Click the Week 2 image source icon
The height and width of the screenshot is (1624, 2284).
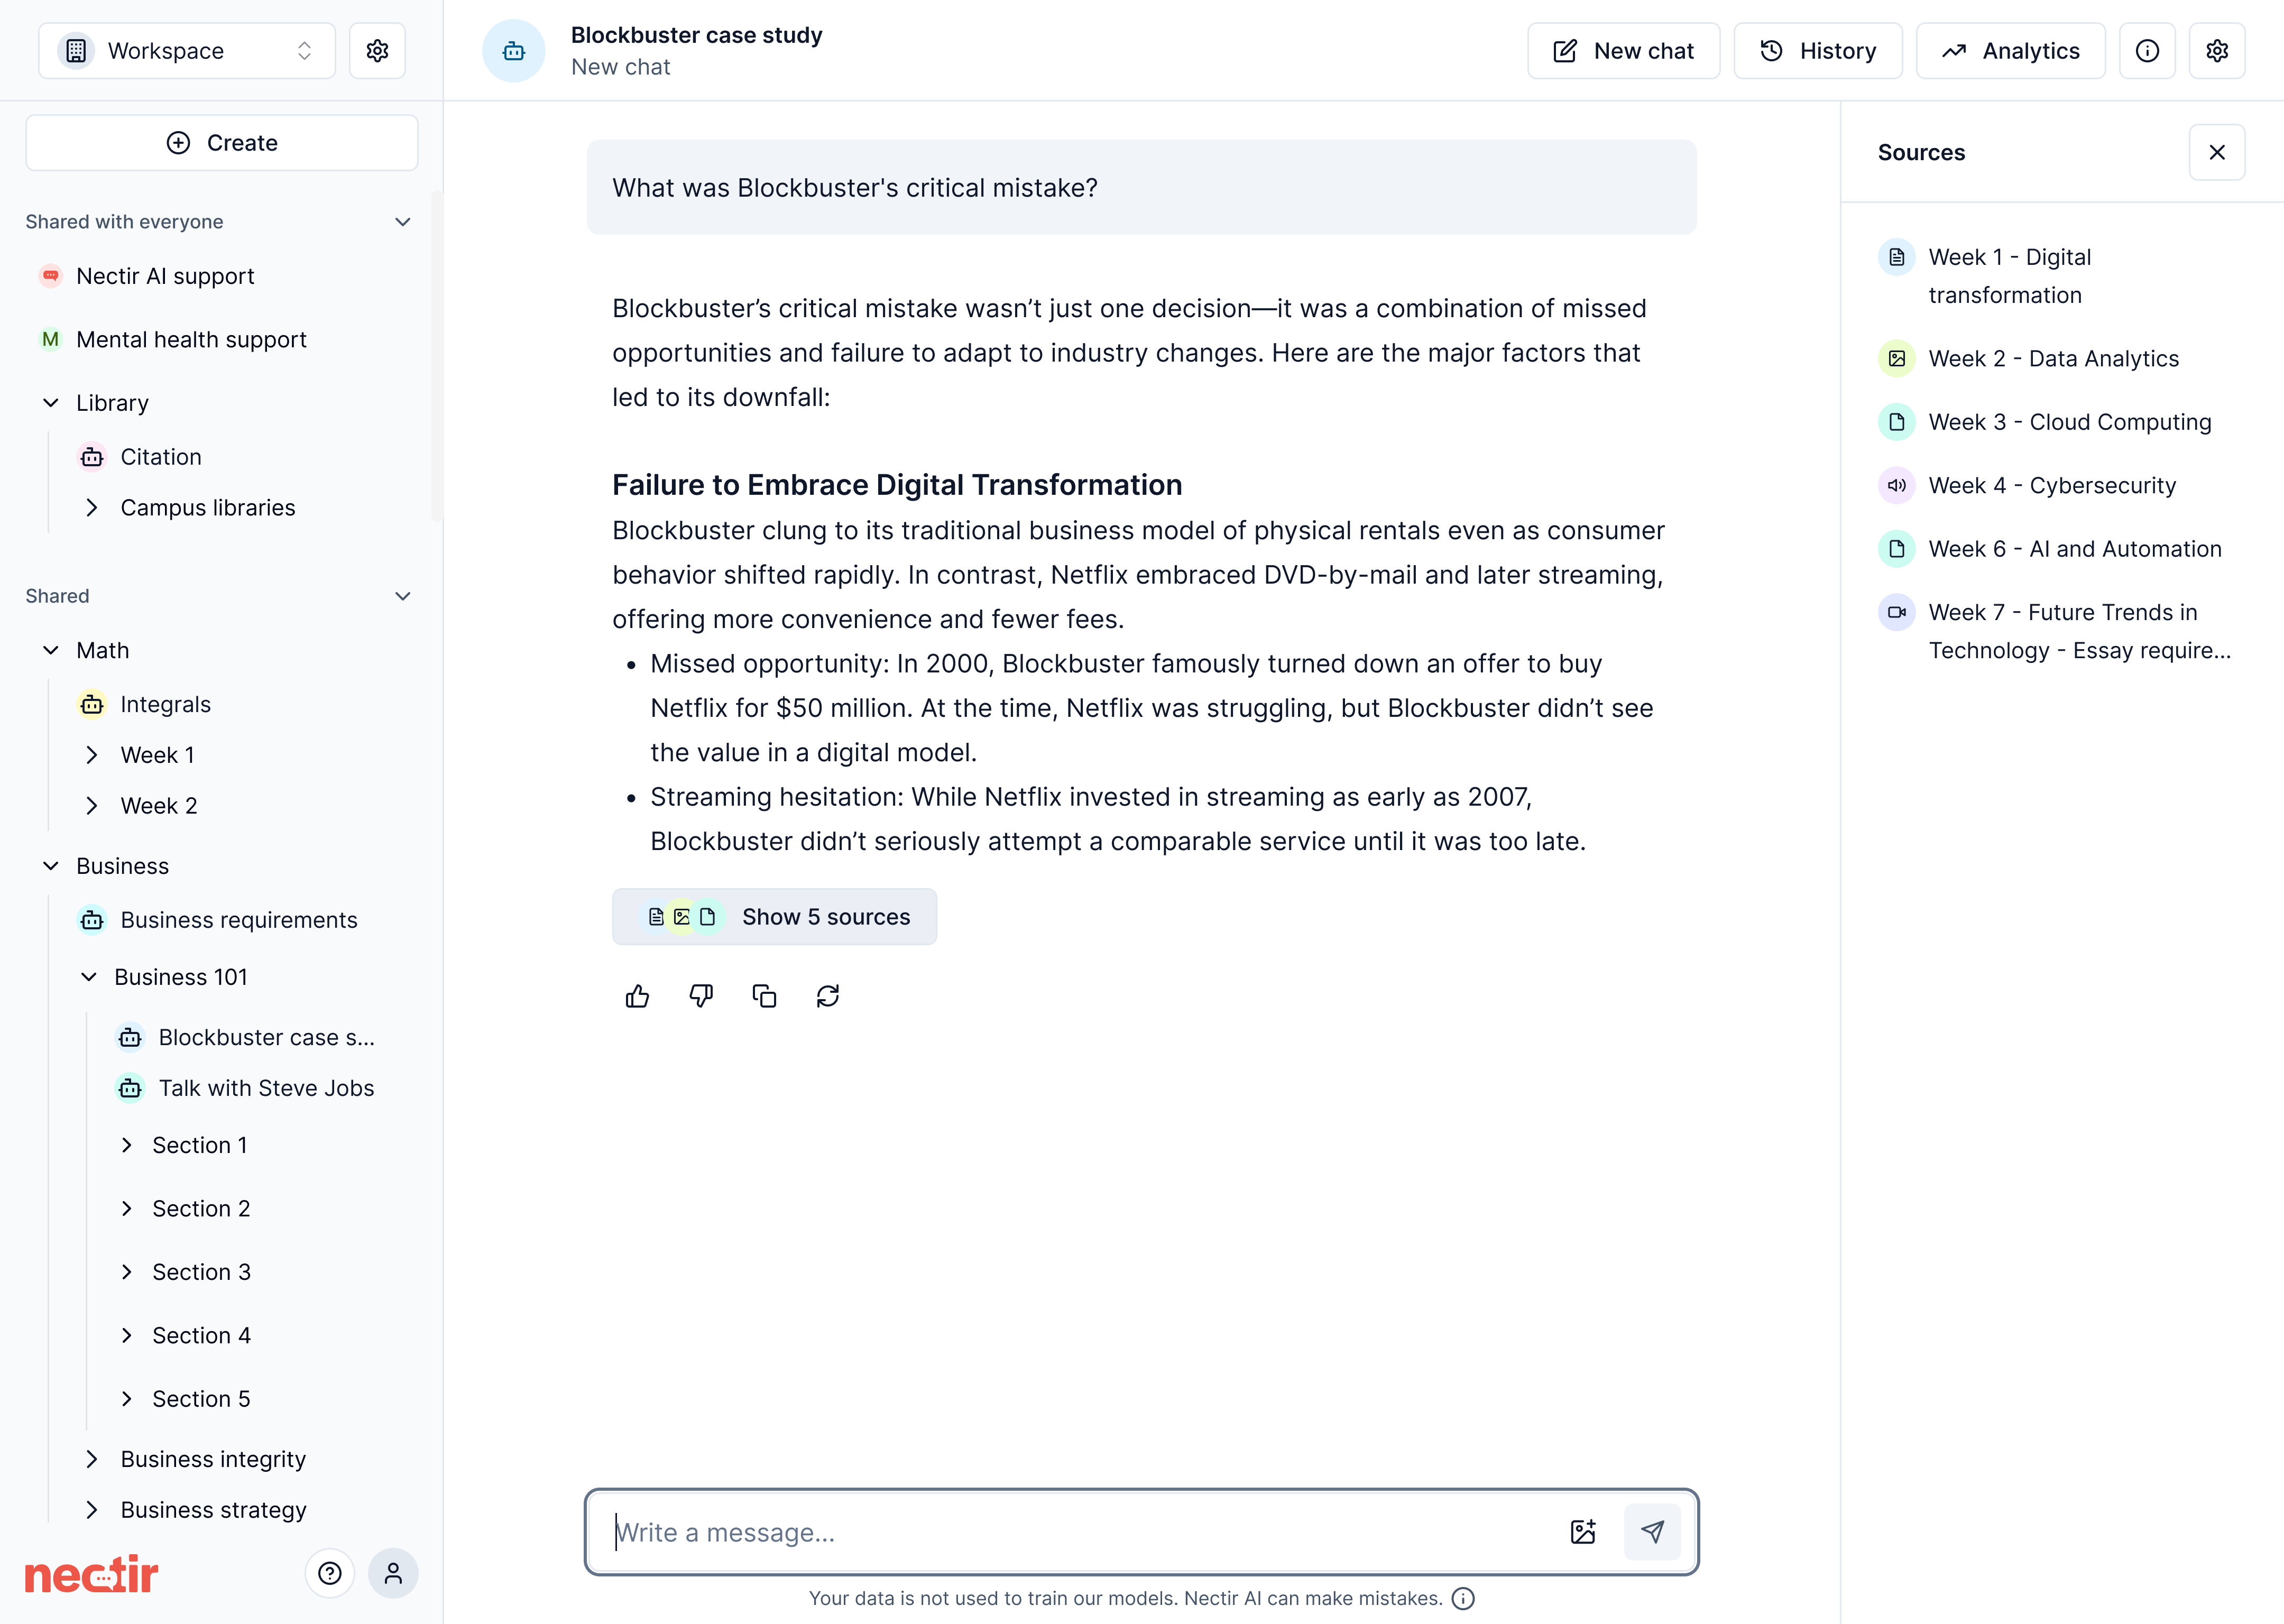[x=1897, y=358]
